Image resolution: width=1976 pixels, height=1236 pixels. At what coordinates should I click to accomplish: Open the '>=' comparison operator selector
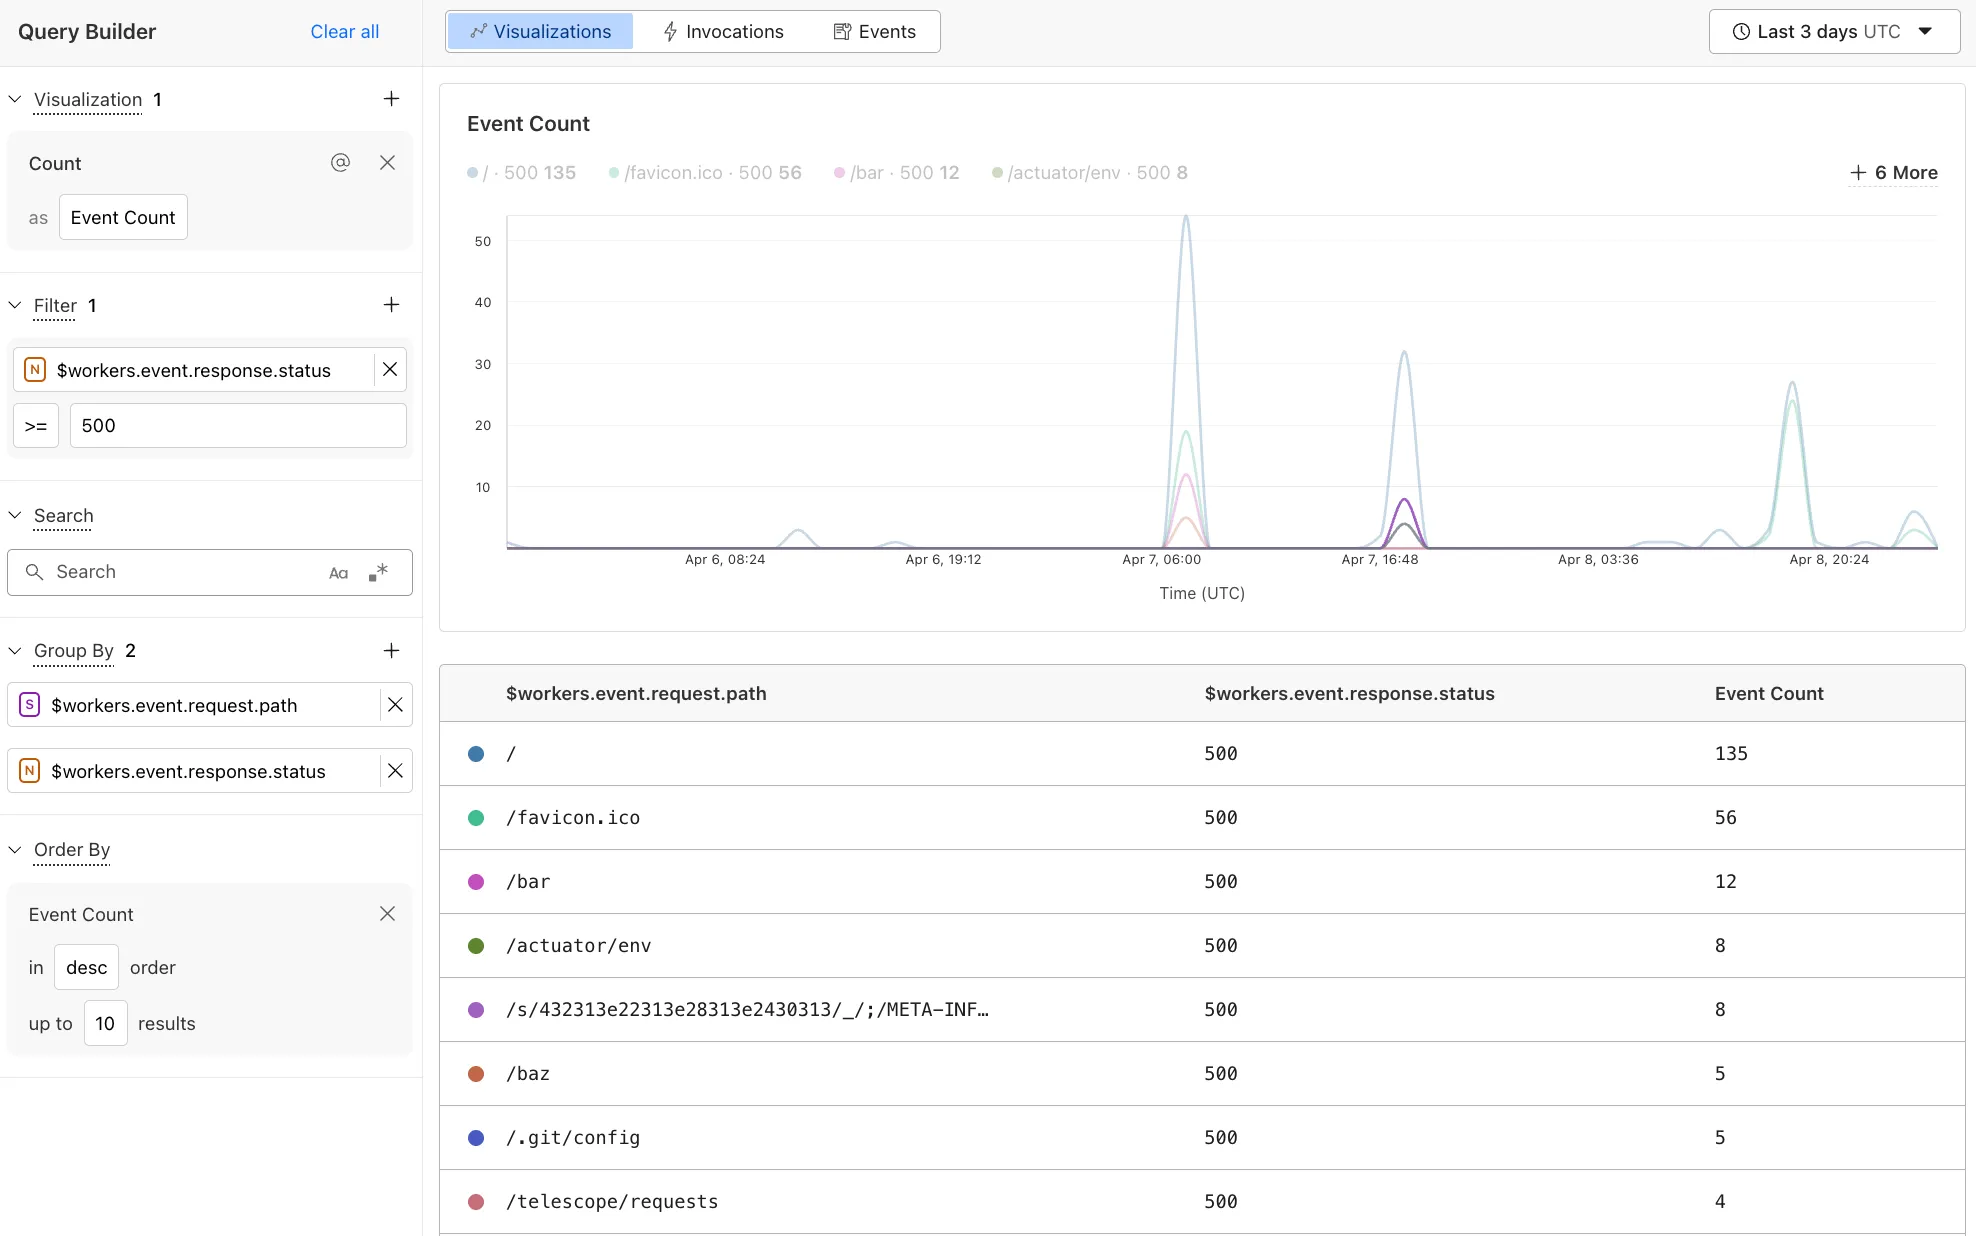[x=35, y=425]
